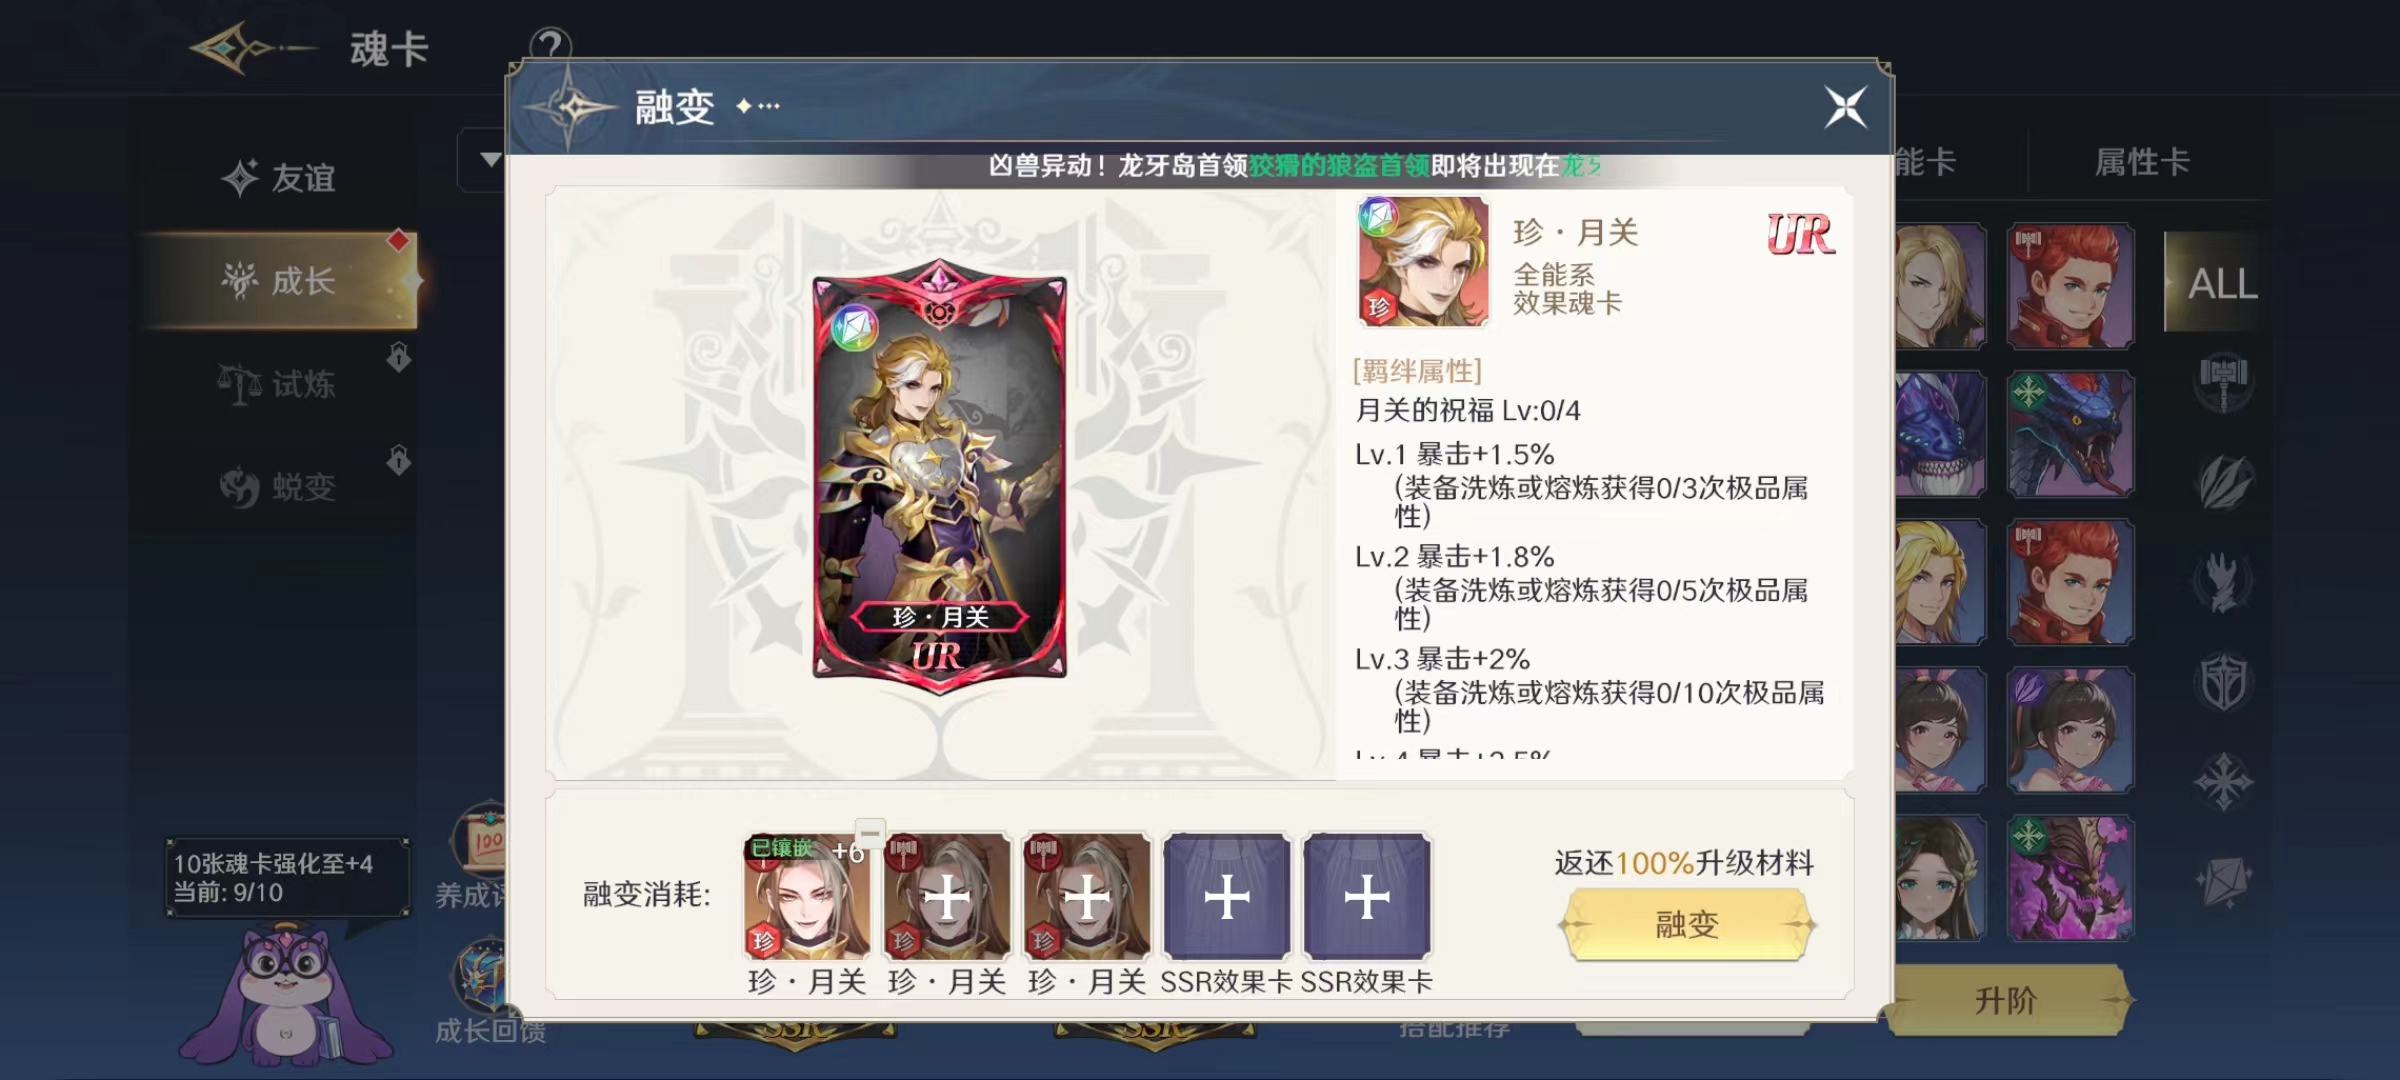Select the shield class filter icon
This screenshot has width=2400, height=1080.
point(2224,682)
